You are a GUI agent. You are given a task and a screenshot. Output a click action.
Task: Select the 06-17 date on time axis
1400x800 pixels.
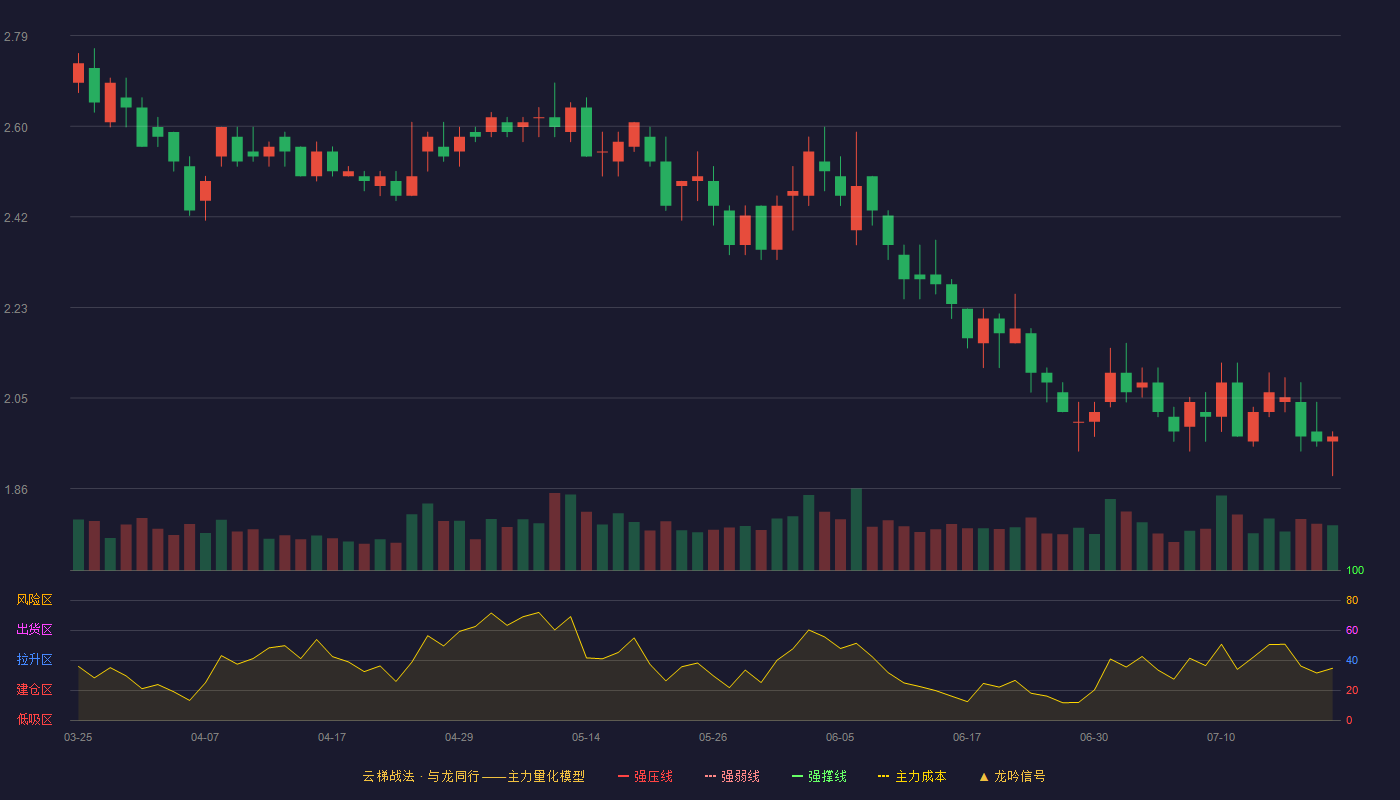pyautogui.click(x=967, y=737)
